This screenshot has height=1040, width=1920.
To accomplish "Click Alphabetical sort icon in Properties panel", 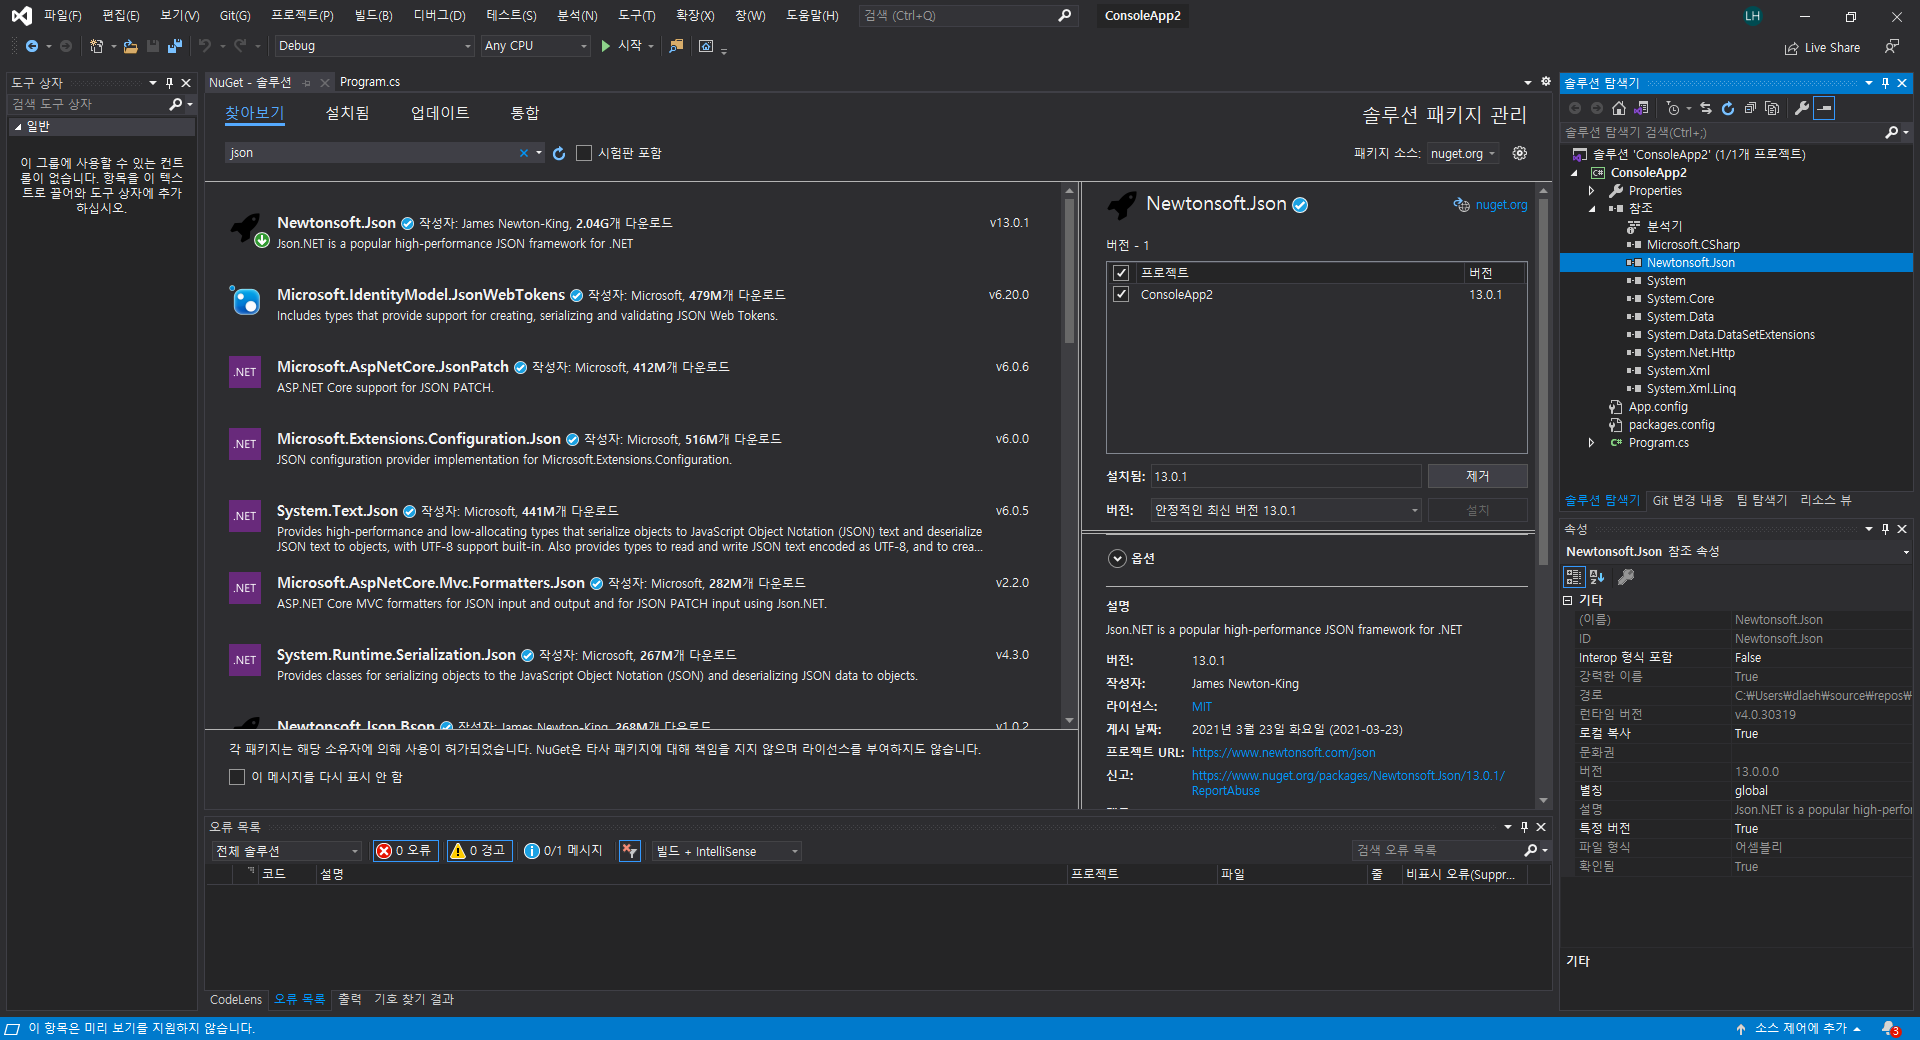I will point(1597,577).
